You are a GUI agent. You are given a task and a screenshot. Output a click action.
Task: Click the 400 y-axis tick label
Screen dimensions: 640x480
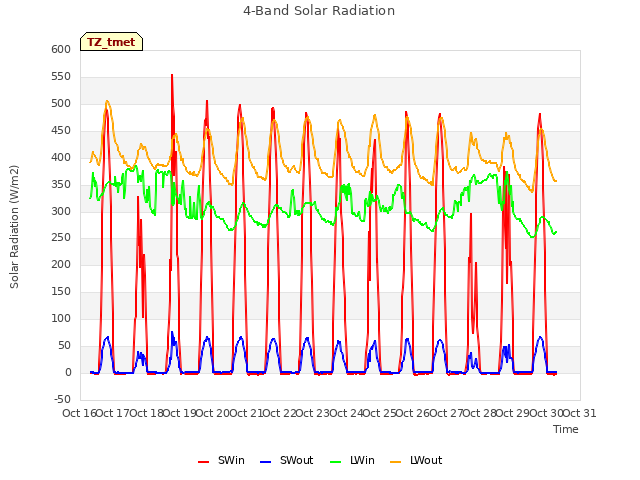tap(61, 157)
